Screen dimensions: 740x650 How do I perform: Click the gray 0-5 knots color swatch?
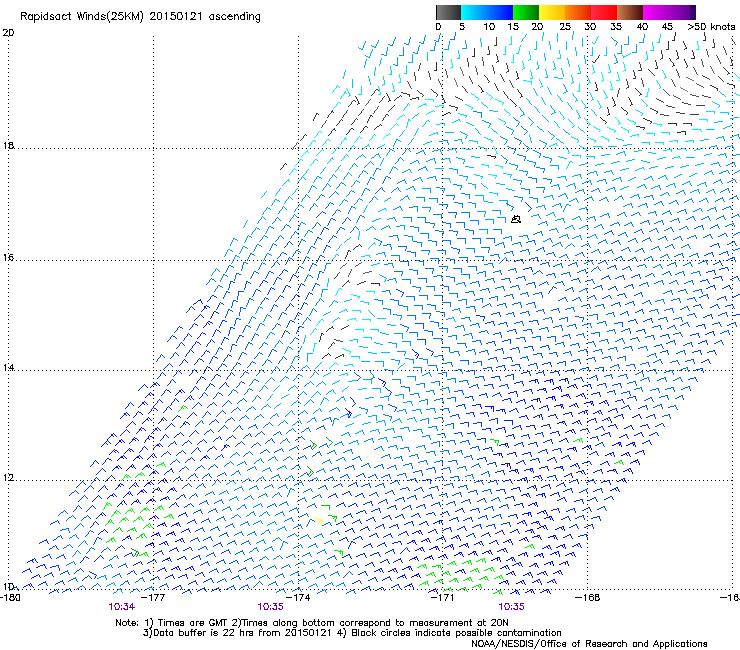click(448, 12)
